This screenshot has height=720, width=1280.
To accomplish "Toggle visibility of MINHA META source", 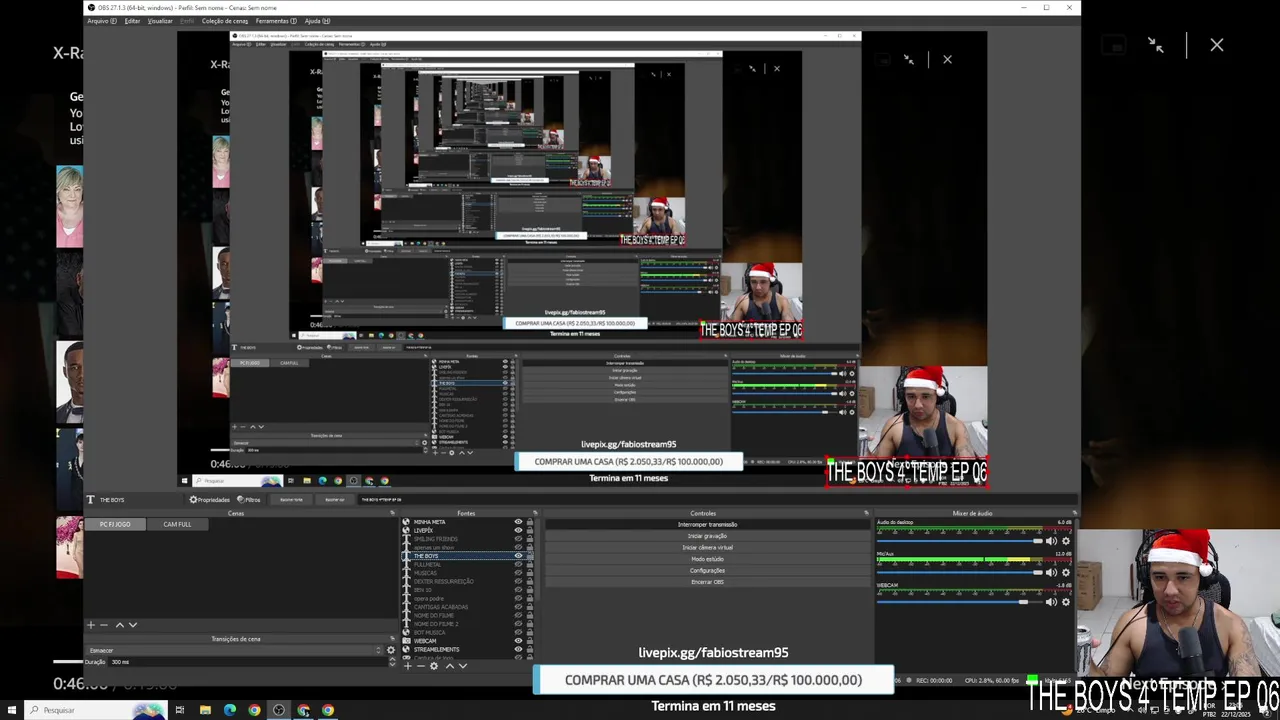I will pyautogui.click(x=518, y=522).
